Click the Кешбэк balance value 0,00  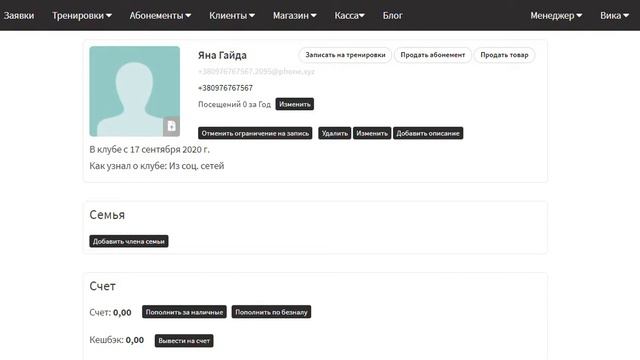pos(135,340)
